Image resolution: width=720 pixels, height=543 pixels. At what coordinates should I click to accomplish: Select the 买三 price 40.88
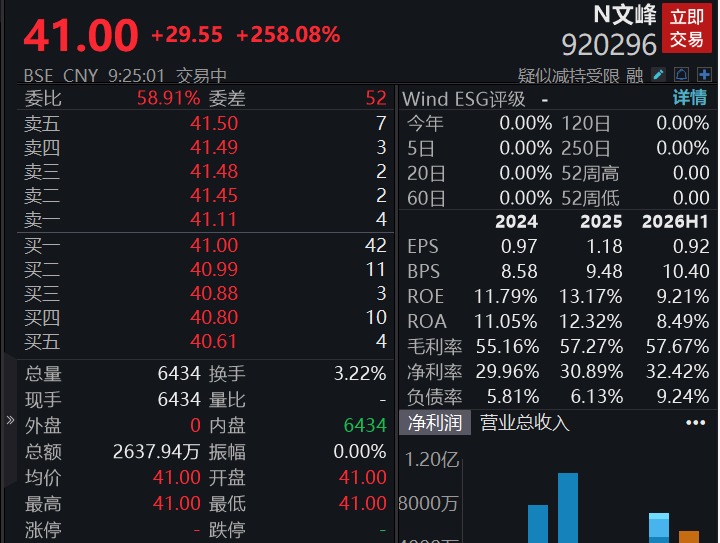[x=214, y=293]
